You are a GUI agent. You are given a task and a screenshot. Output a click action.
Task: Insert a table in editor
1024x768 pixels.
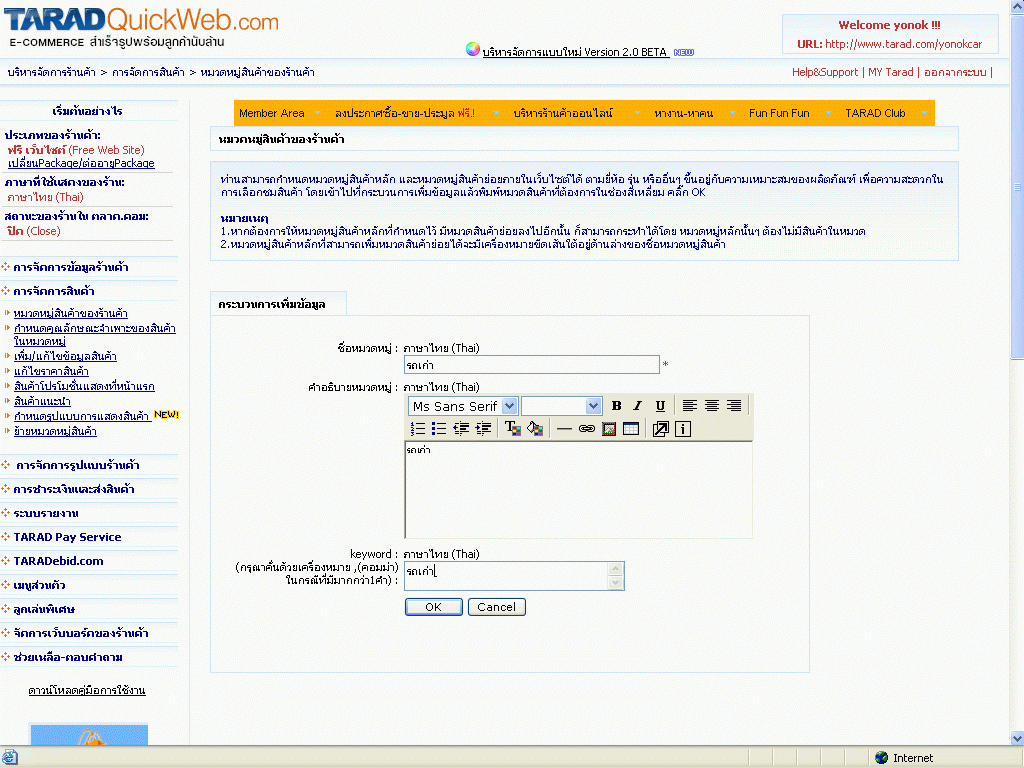[x=630, y=429]
